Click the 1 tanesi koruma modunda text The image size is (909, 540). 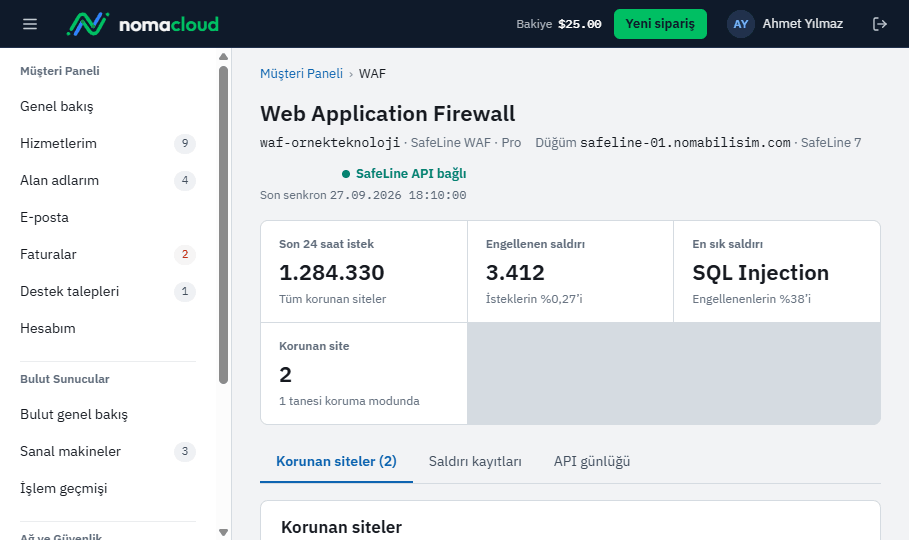click(x=349, y=401)
